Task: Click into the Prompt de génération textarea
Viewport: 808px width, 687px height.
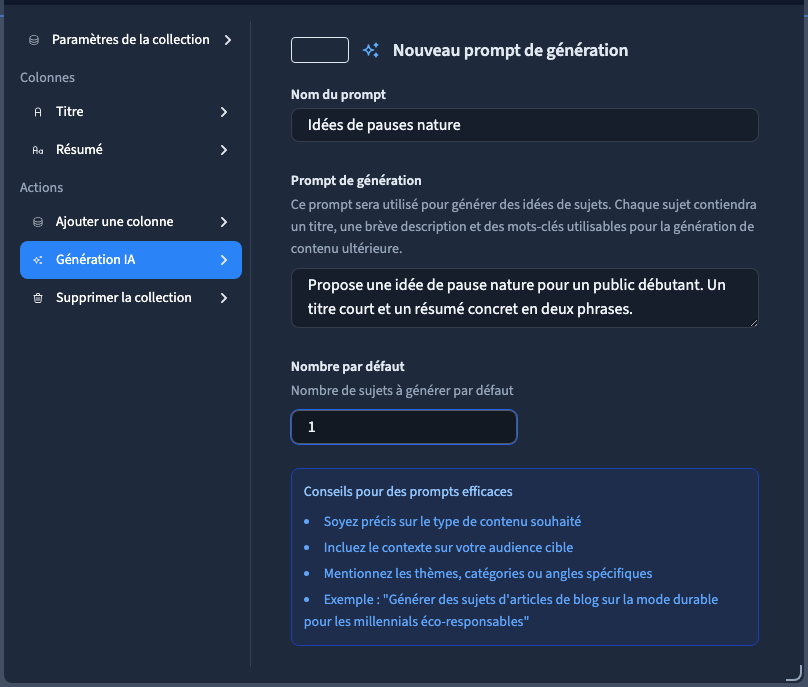Action: pyautogui.click(x=525, y=298)
